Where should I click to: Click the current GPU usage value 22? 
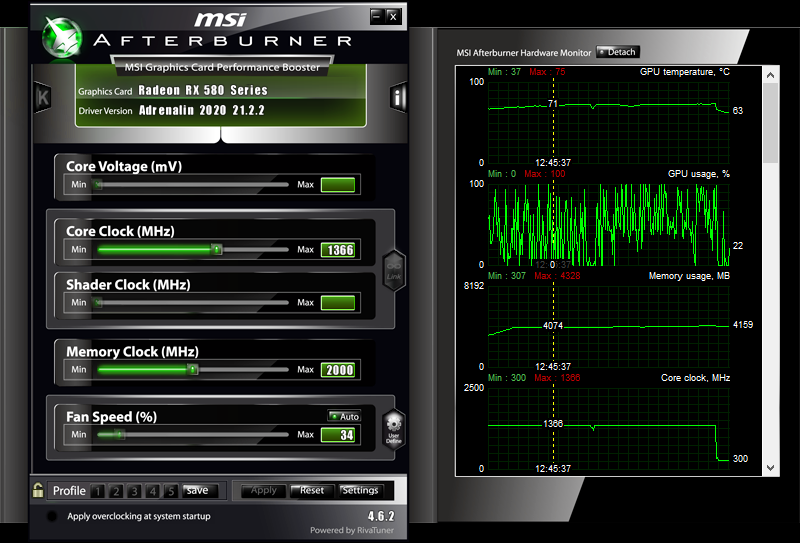[x=738, y=246]
